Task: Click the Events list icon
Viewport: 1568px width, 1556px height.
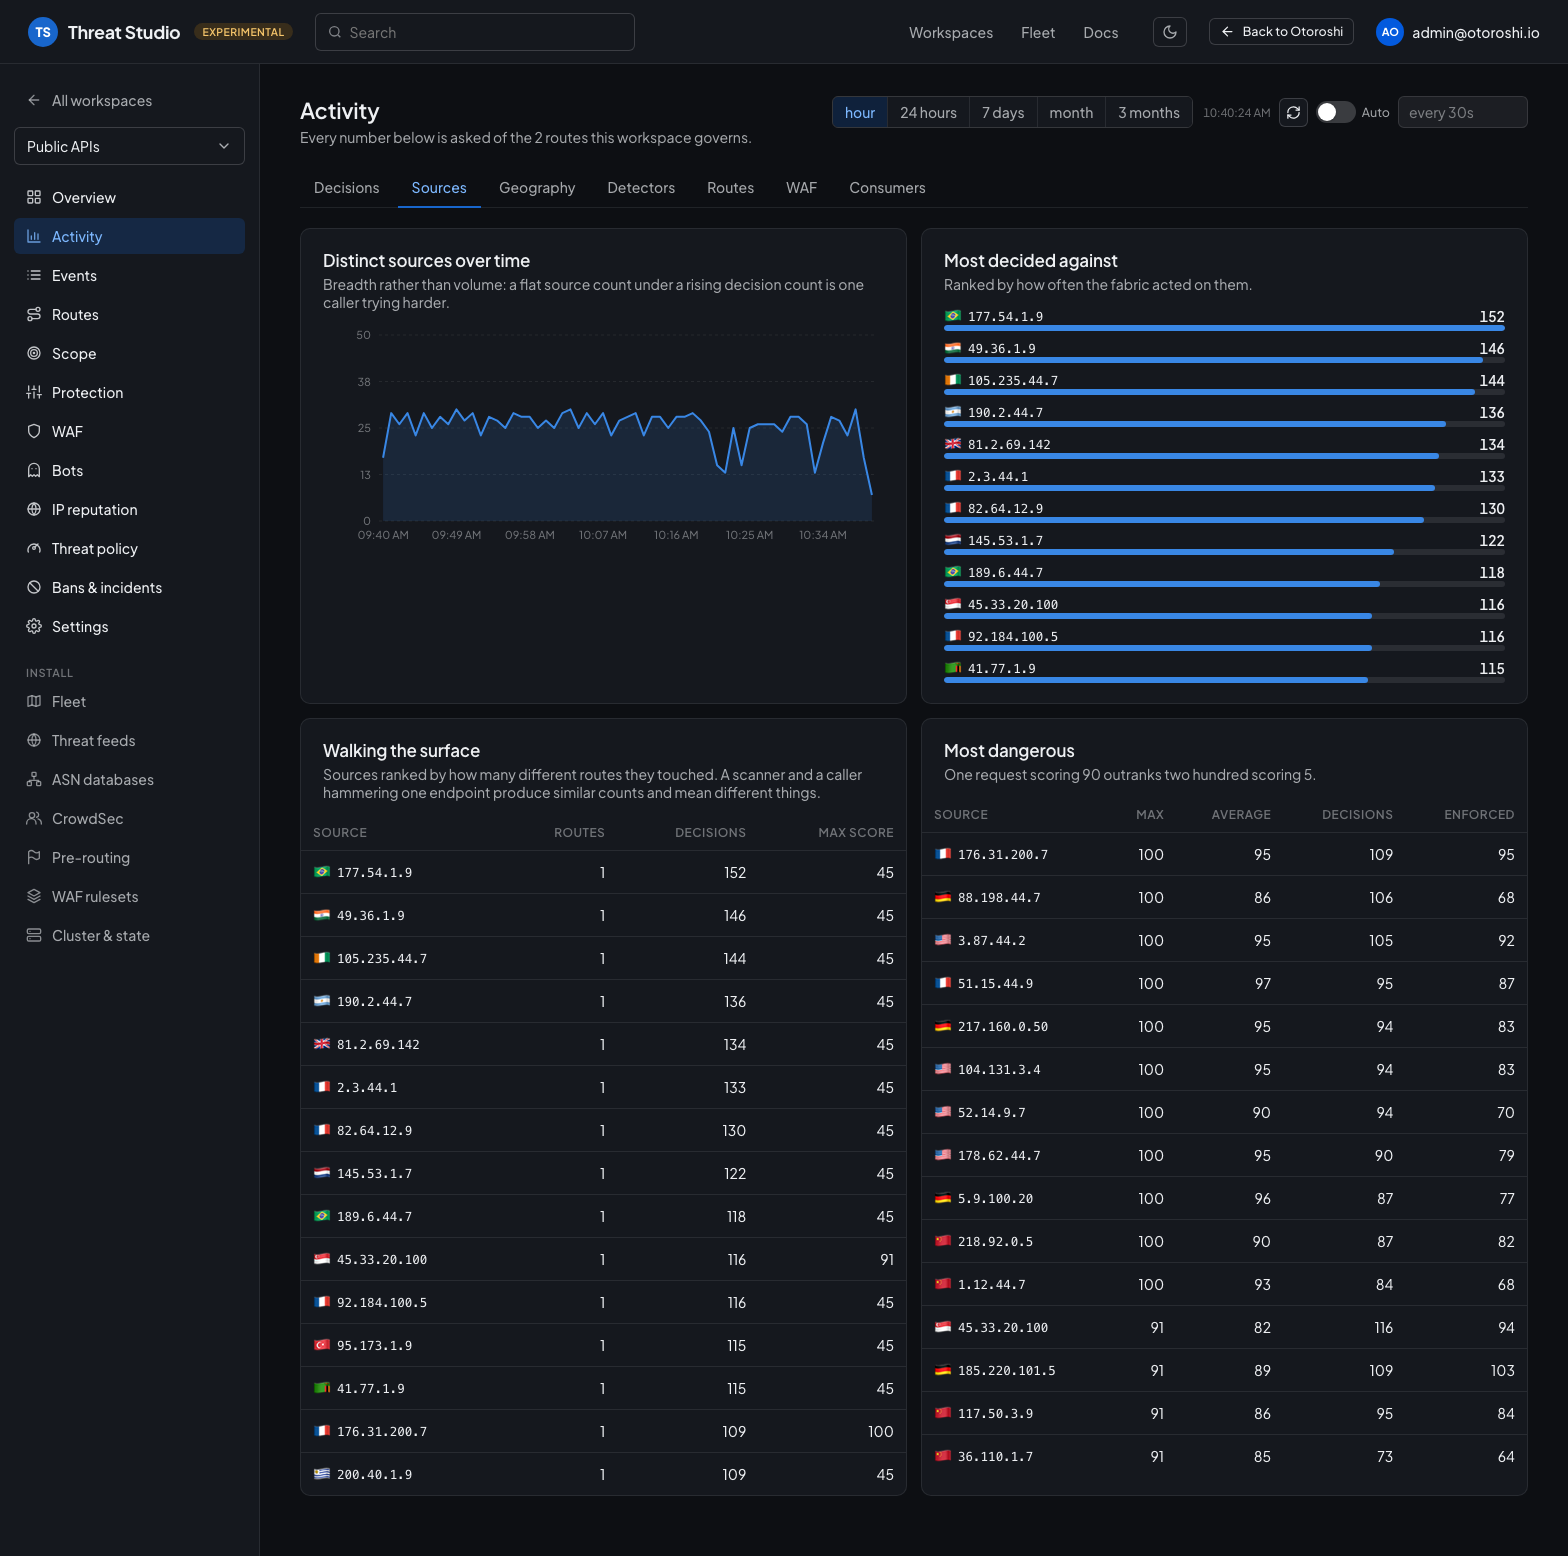Action: pyautogui.click(x=34, y=275)
